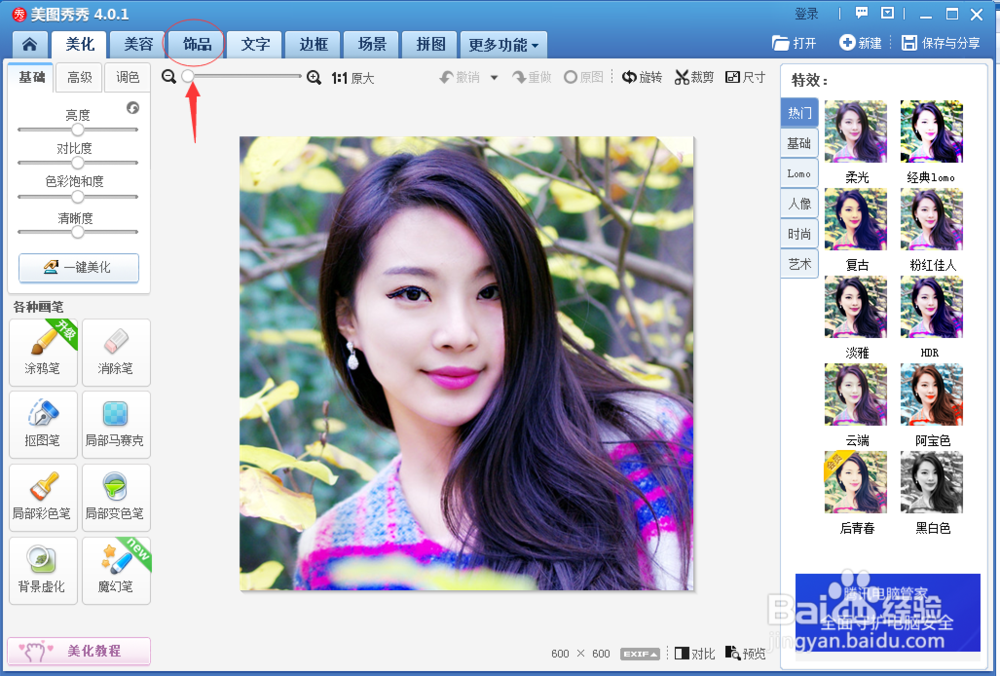Open the 尺寸 resize tool
1000x676 pixels.
click(x=746, y=77)
